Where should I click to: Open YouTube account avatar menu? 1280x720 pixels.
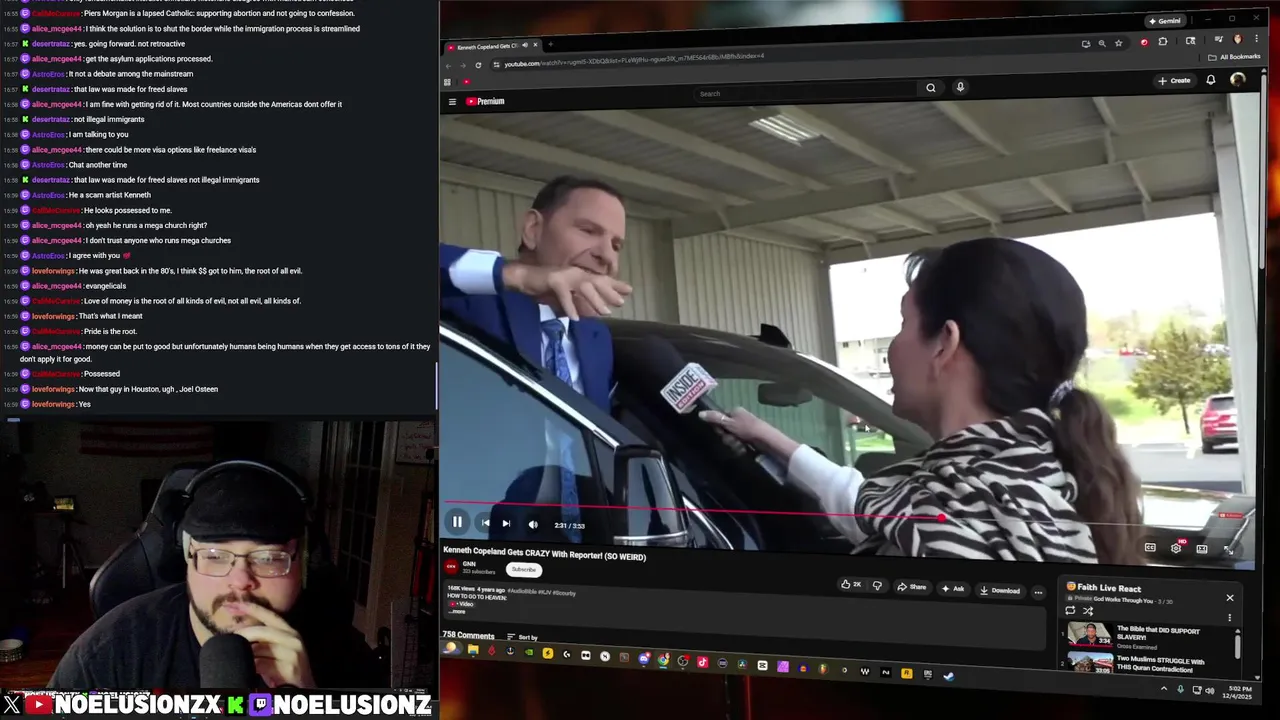(1238, 79)
